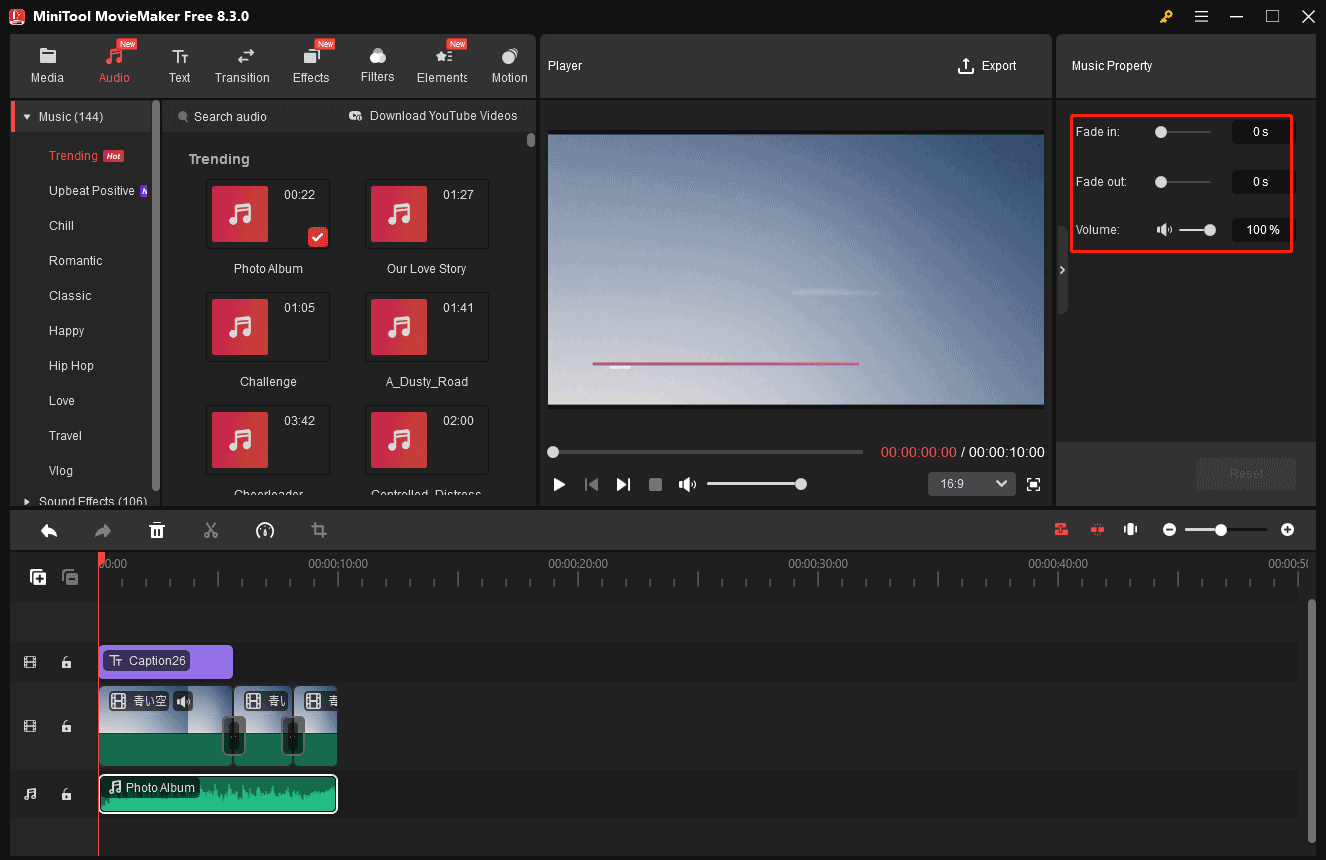Click Download YouTube Videos link
This screenshot has height=860, width=1326.
433,116
